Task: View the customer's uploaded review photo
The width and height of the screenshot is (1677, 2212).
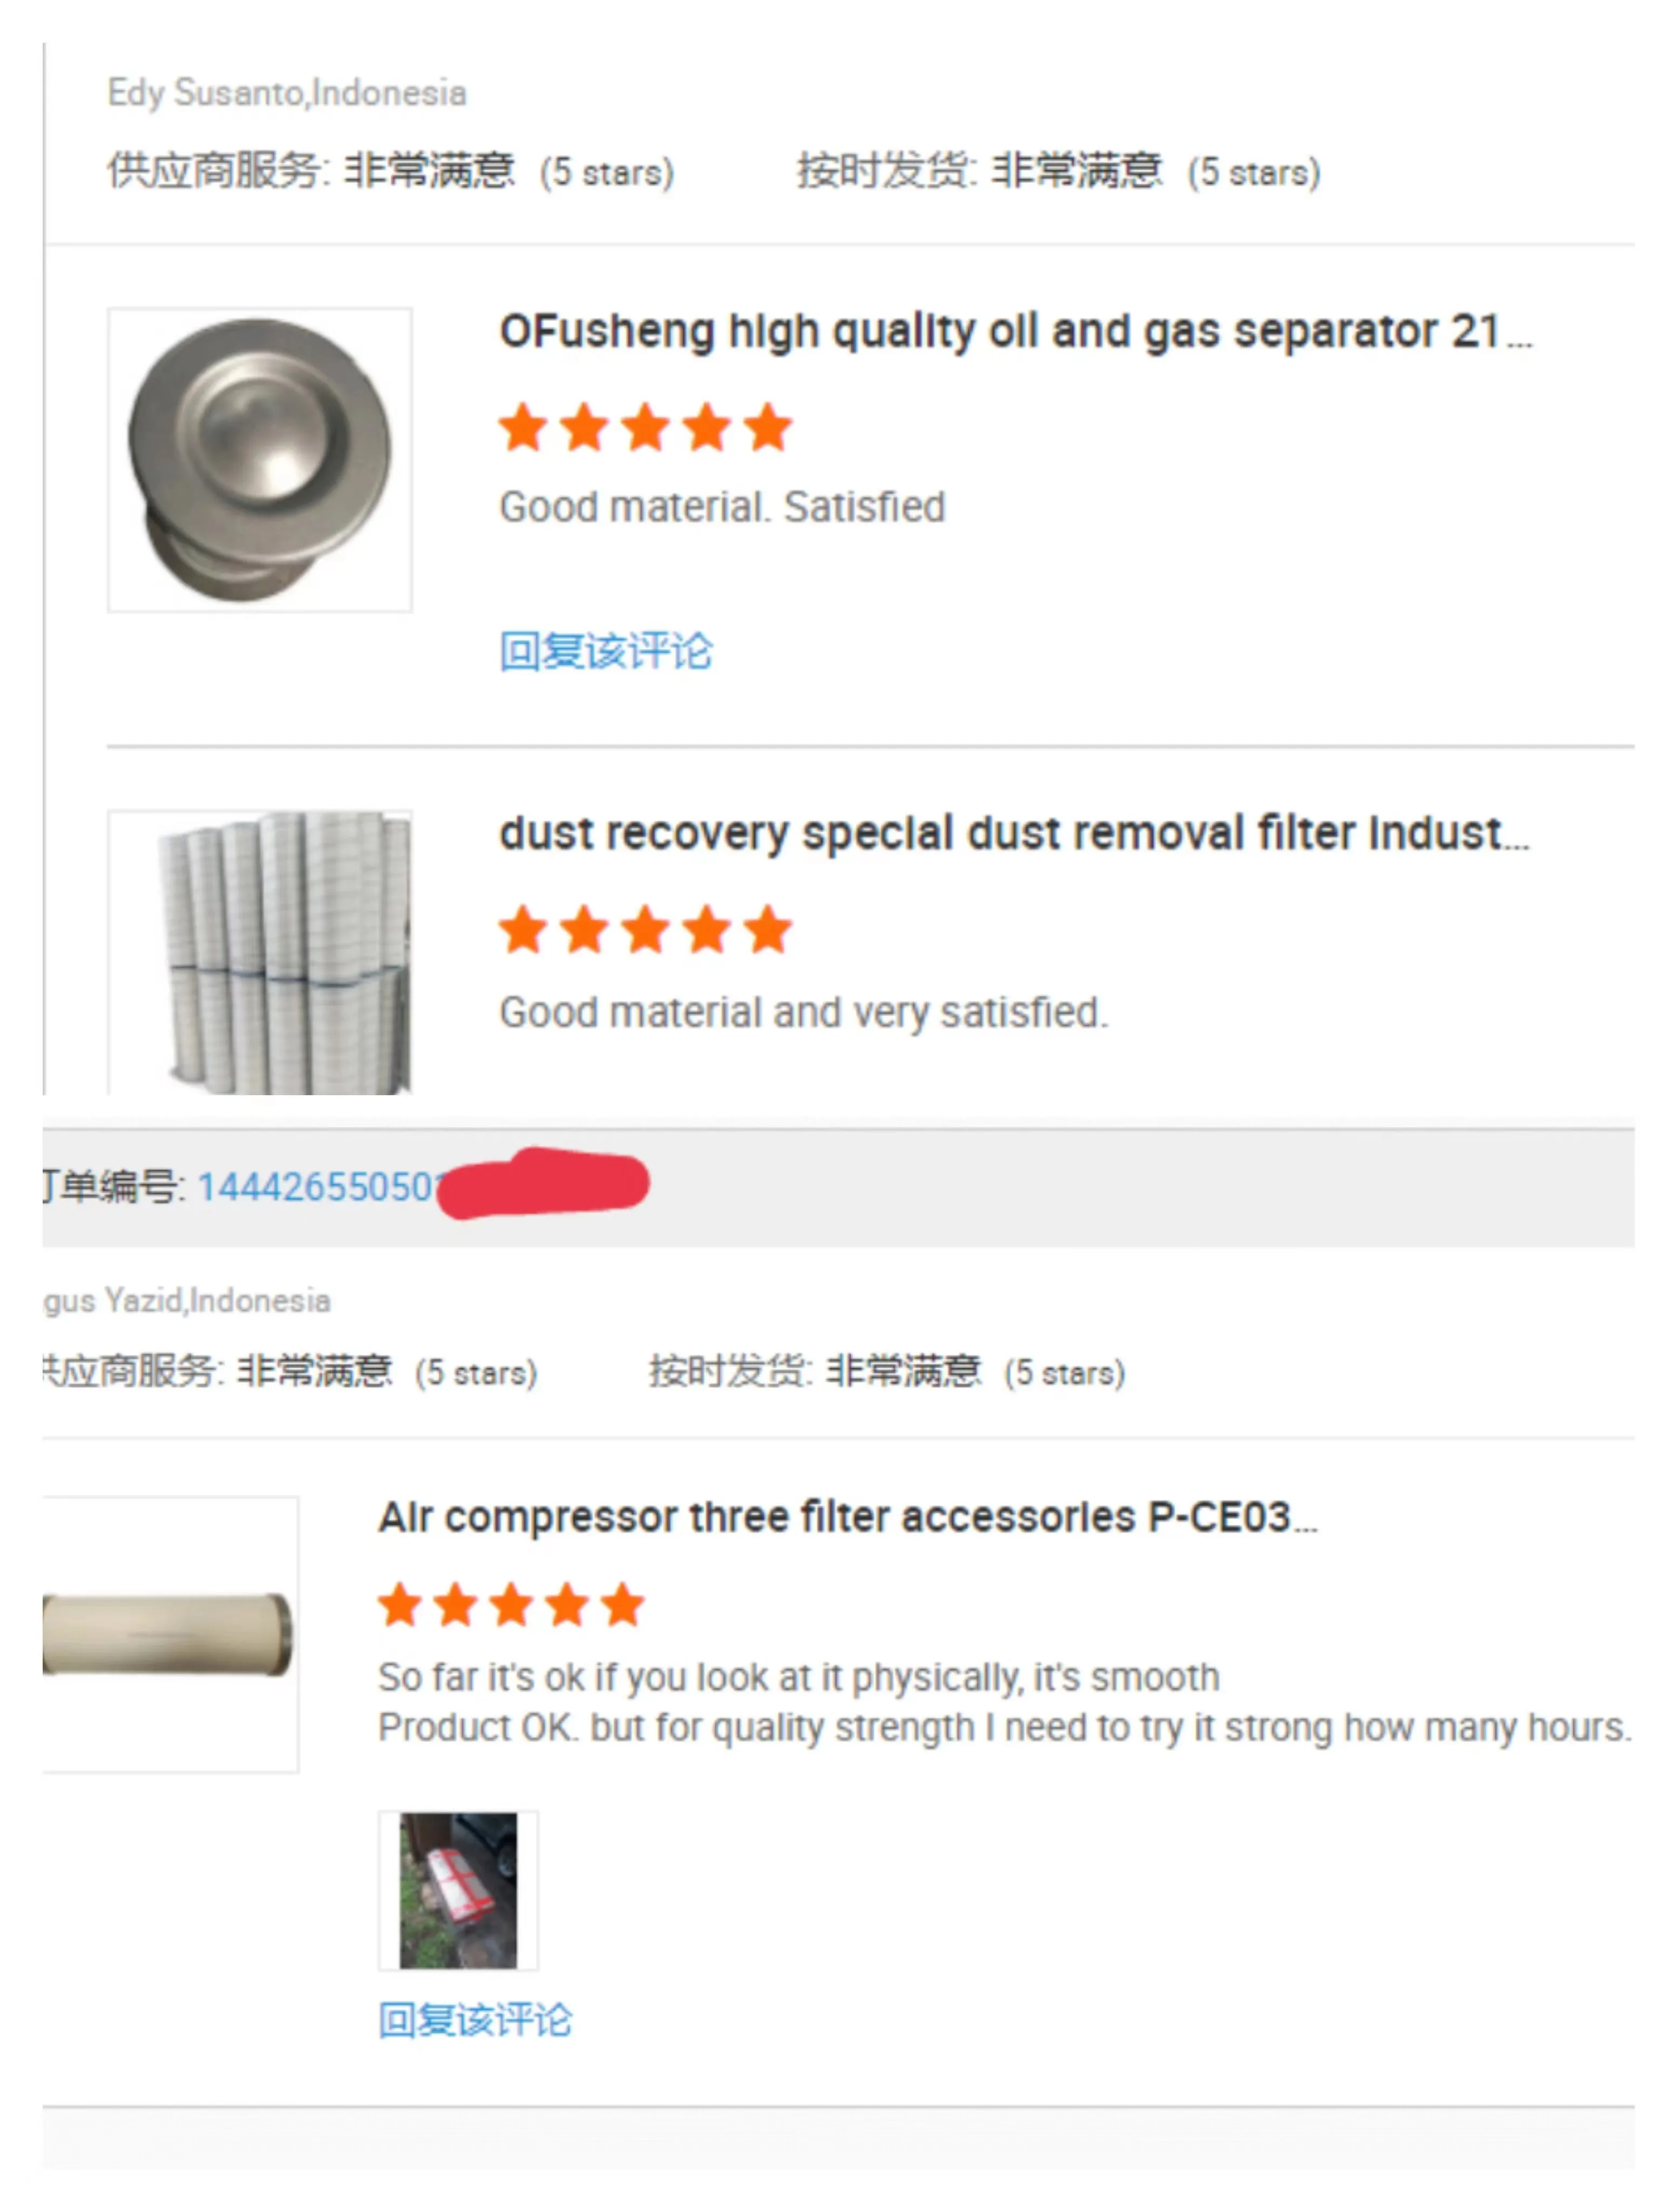Action: tap(458, 1889)
